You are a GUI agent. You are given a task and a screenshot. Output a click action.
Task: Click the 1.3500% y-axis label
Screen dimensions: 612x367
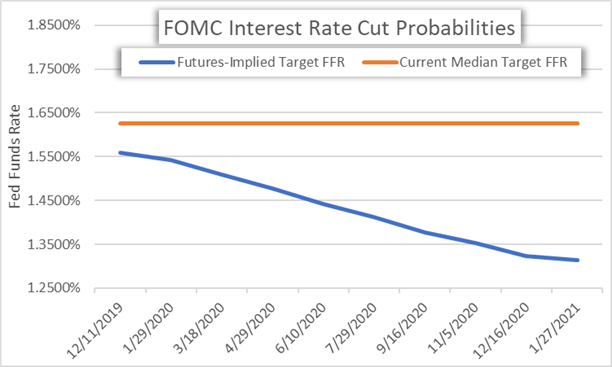tap(53, 244)
